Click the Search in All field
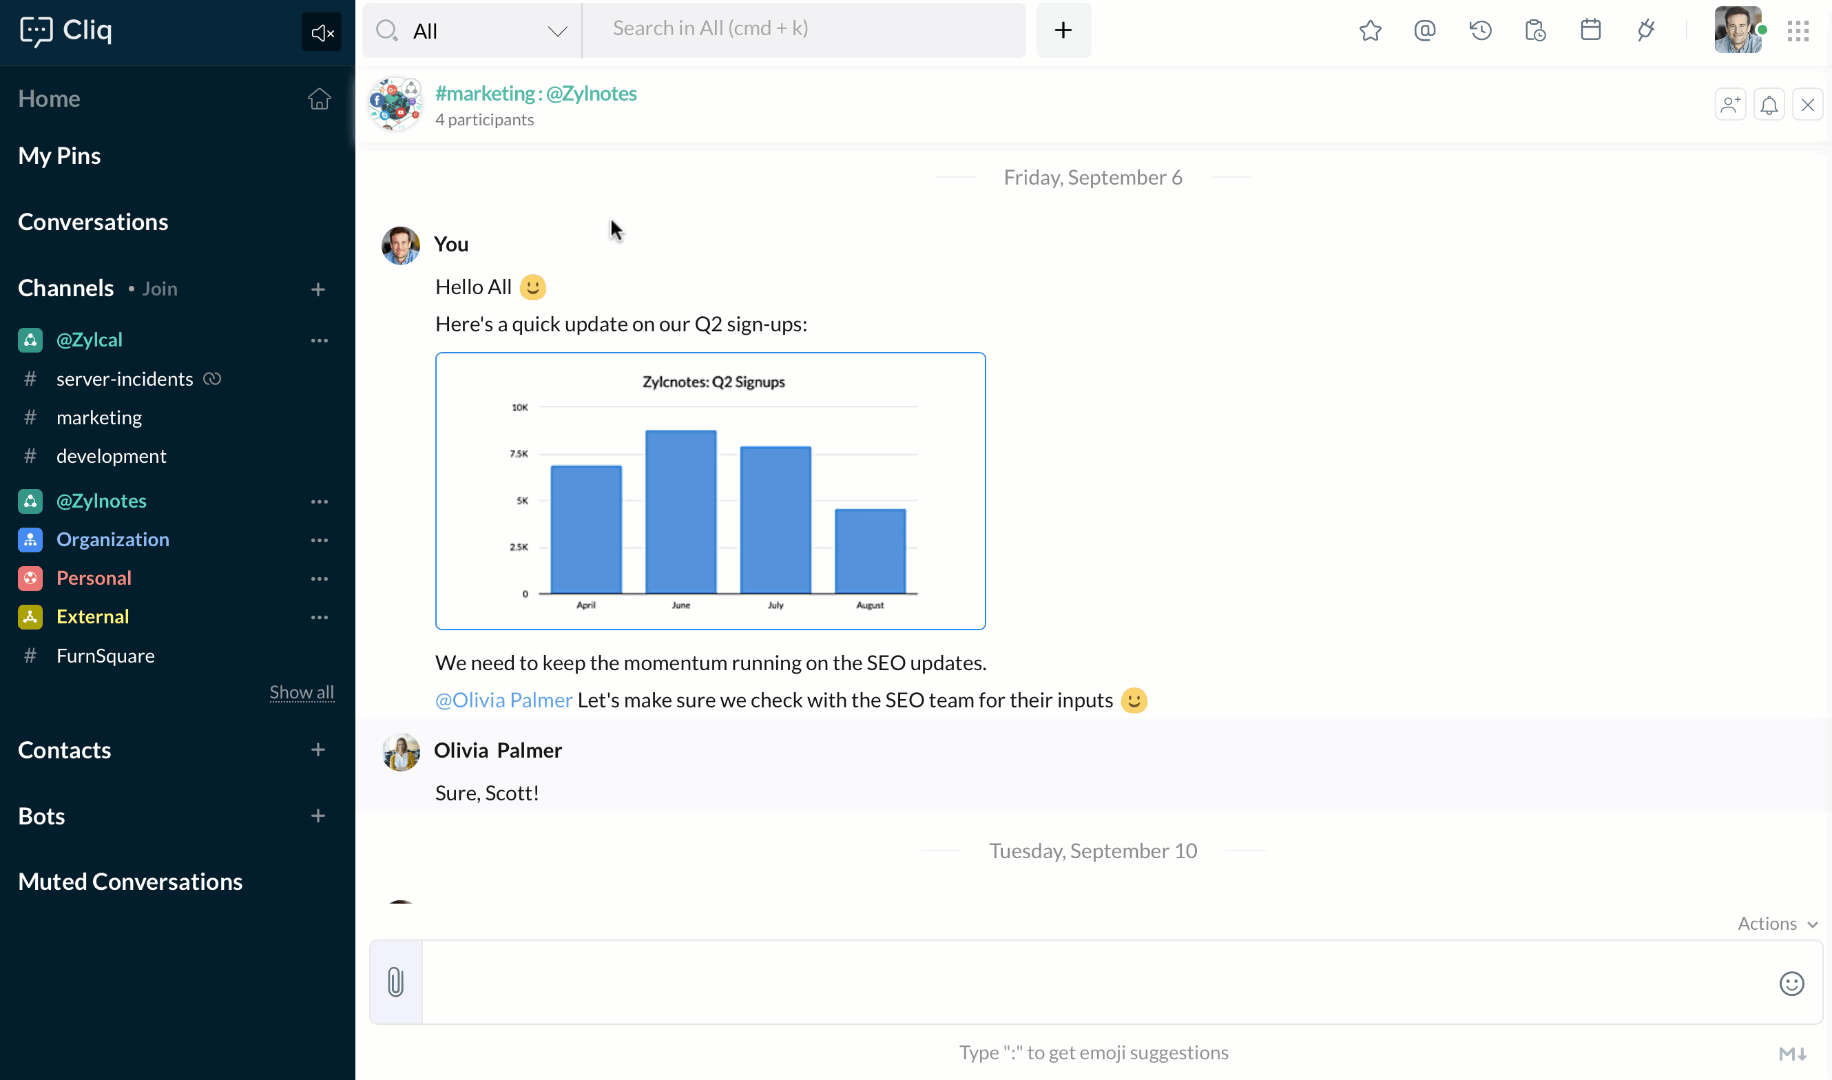The width and height of the screenshot is (1832, 1080). click(804, 30)
